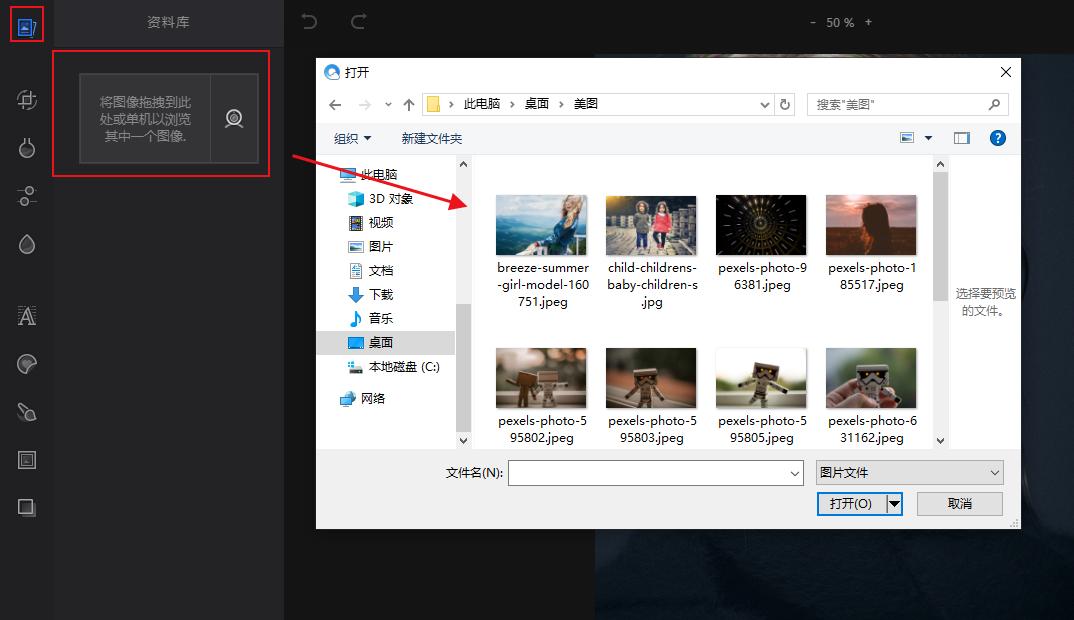Viewport: 1074px width, 620px height.
Task: Navigate to 此电脑 in the breadcrumb bar
Action: tap(480, 103)
